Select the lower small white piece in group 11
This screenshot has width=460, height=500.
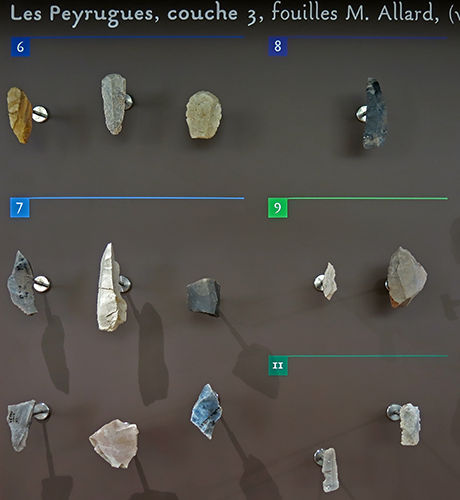coord(330,470)
